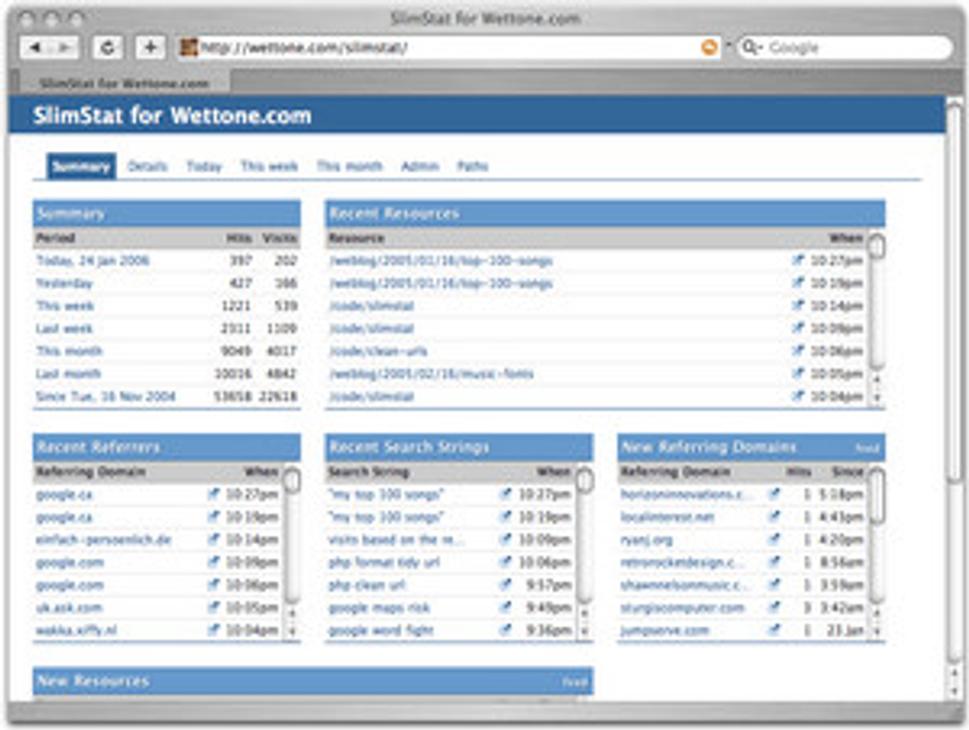Click the New Referring Domains scrollbar thumb
Image resolution: width=969 pixels, height=730 pixels.
coord(876,496)
